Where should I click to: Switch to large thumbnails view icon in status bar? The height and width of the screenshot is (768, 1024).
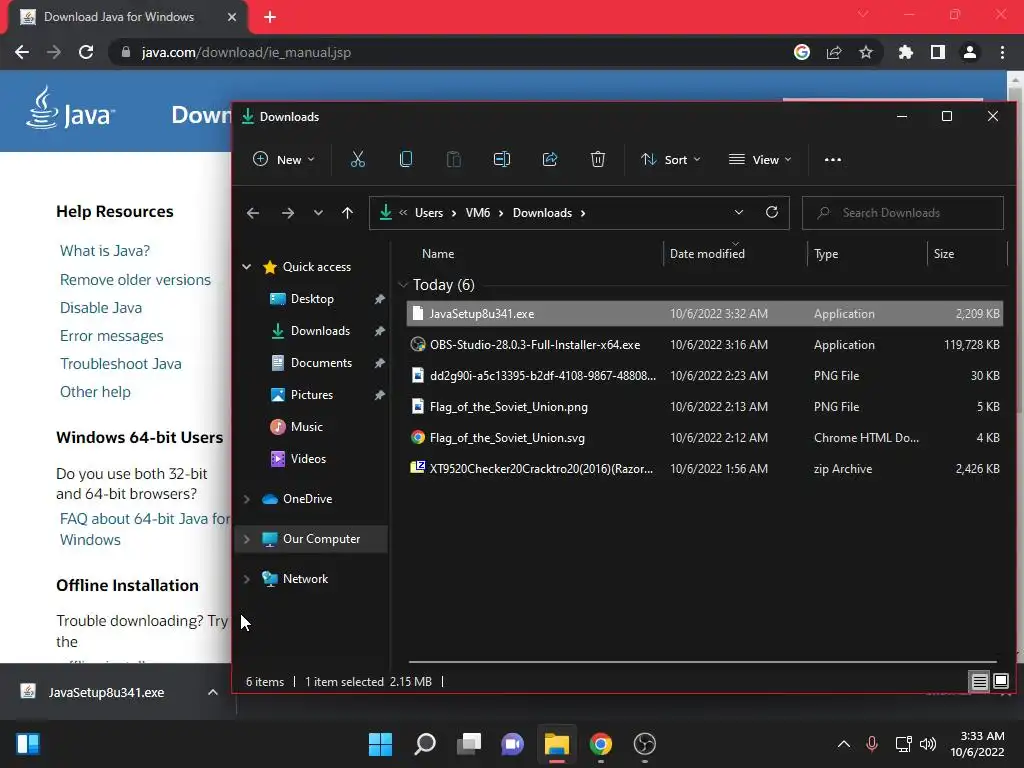point(1000,682)
